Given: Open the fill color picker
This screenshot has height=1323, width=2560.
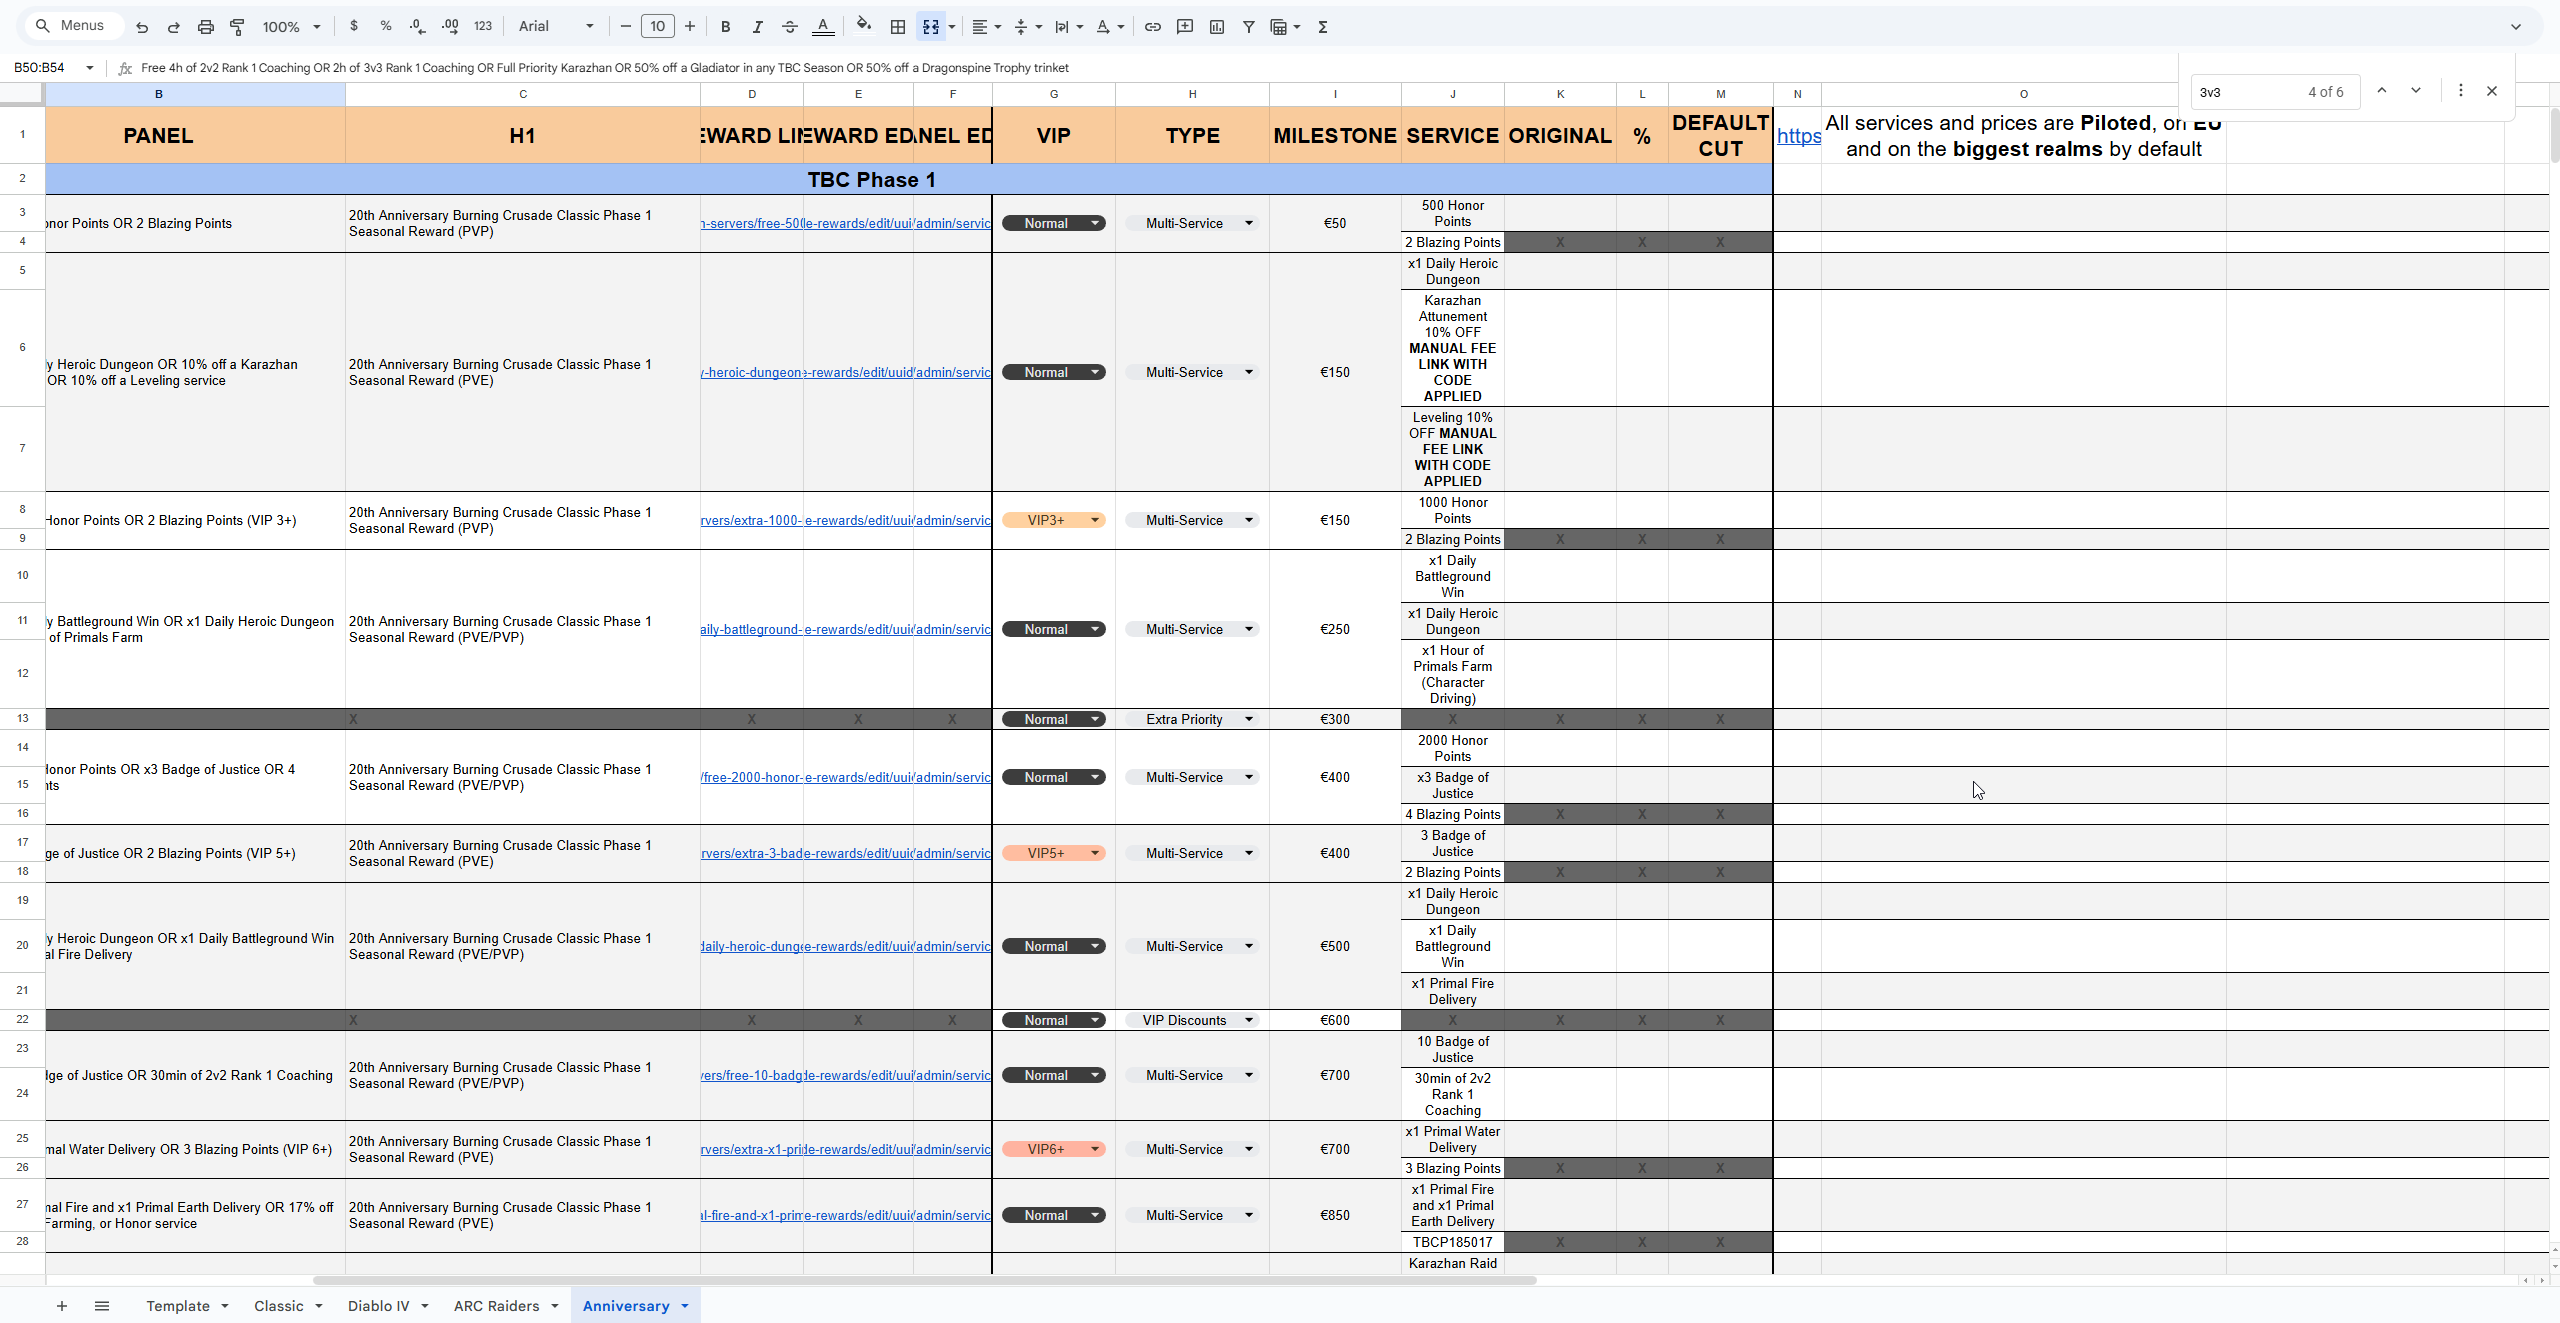Looking at the screenshot, I should tap(864, 26).
